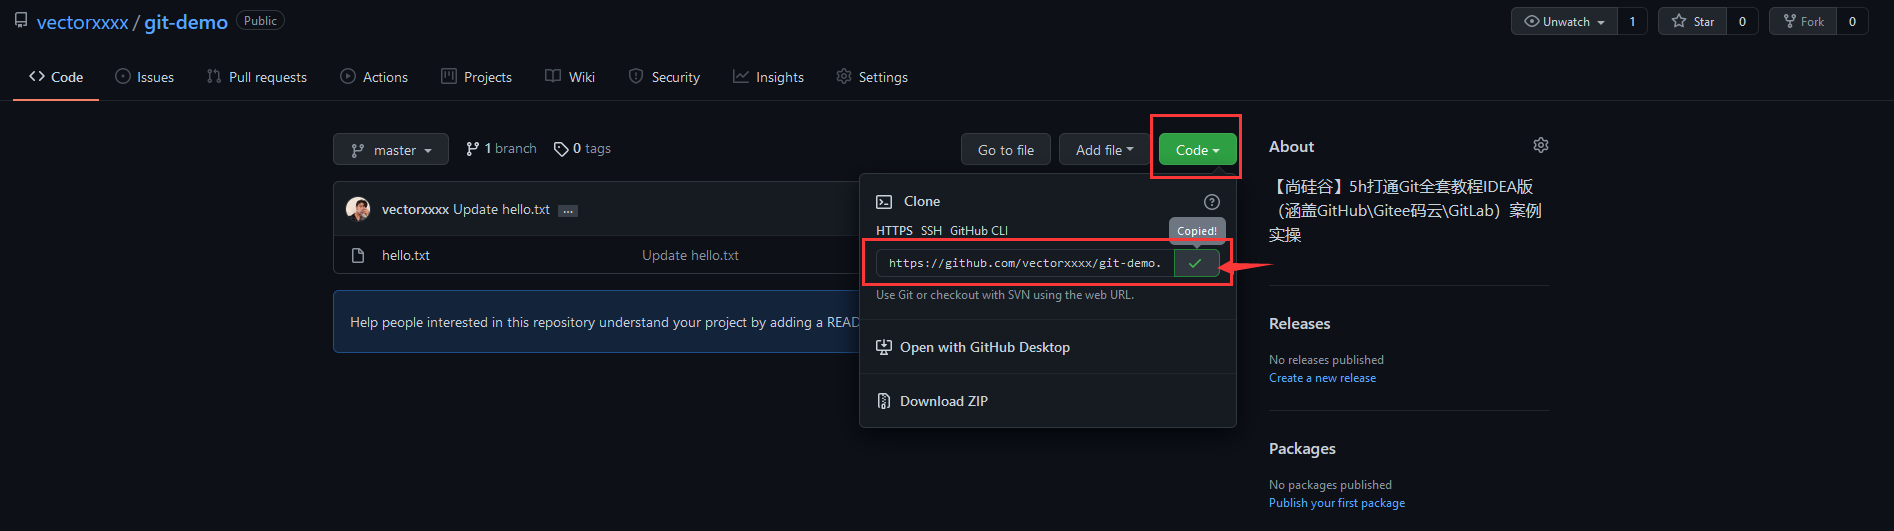The width and height of the screenshot is (1894, 531).
Task: Open repository Settings tab
Action: tap(872, 77)
